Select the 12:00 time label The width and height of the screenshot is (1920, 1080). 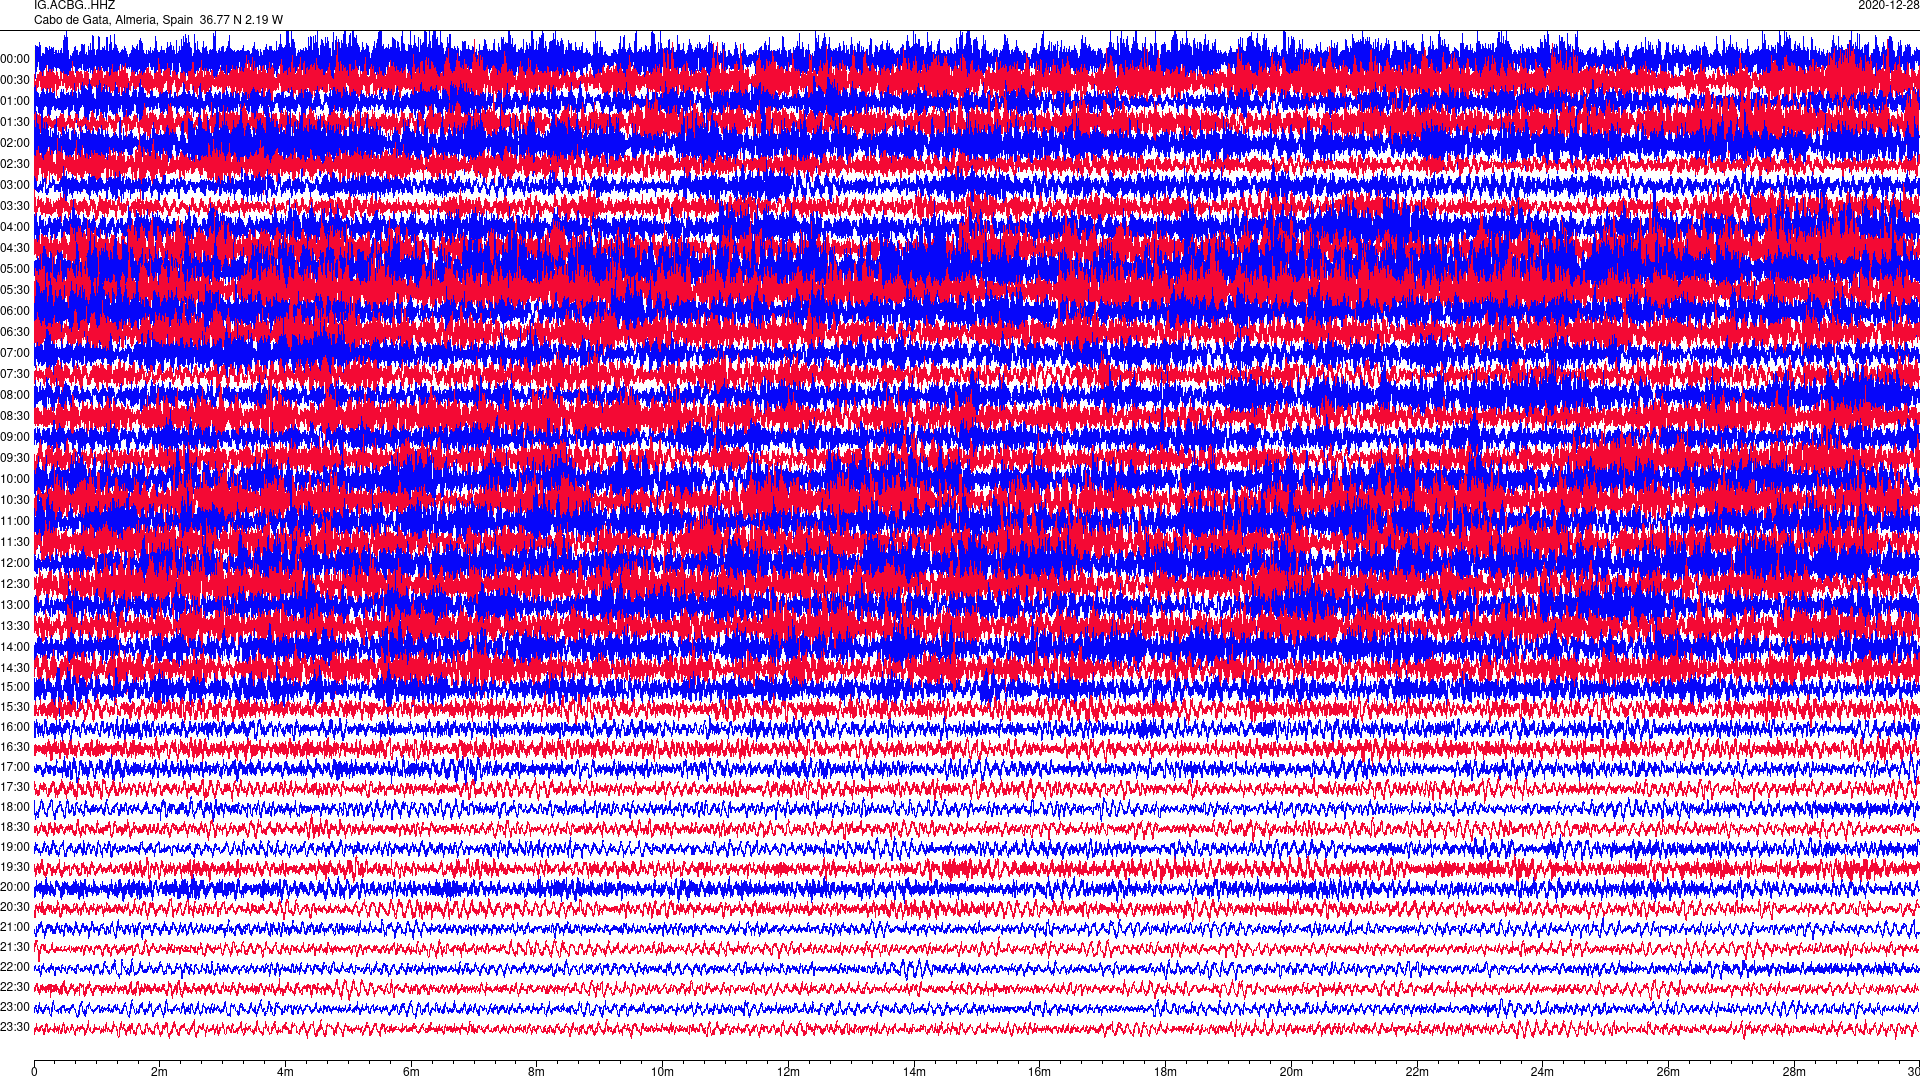click(15, 563)
